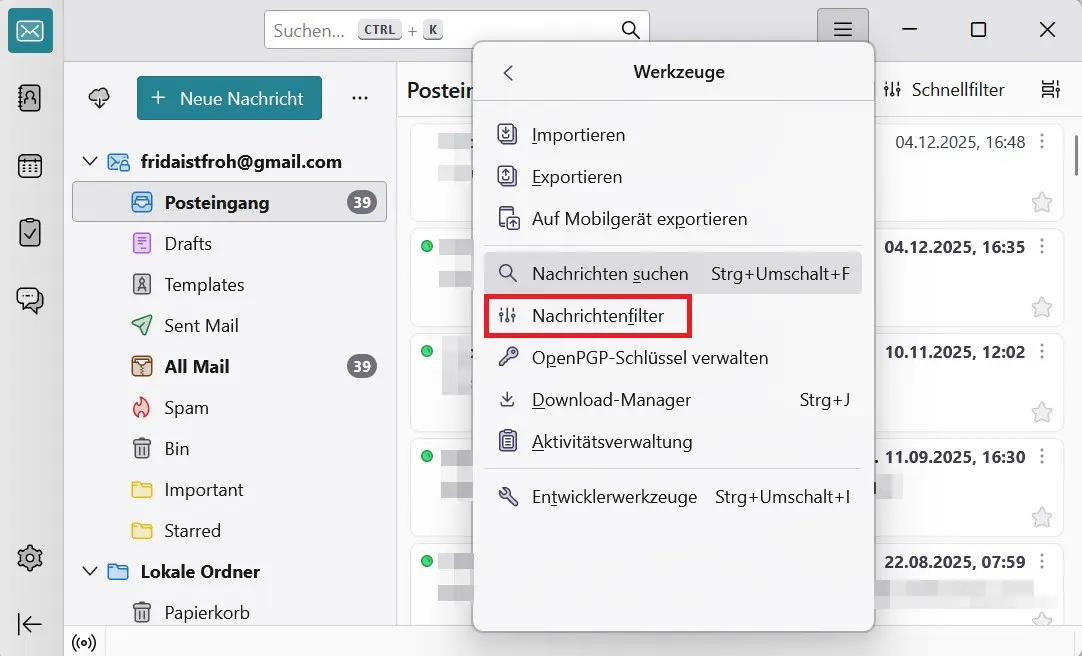
Task: Star the email dated 10.11.2025, 12:02
Action: [1042, 412]
